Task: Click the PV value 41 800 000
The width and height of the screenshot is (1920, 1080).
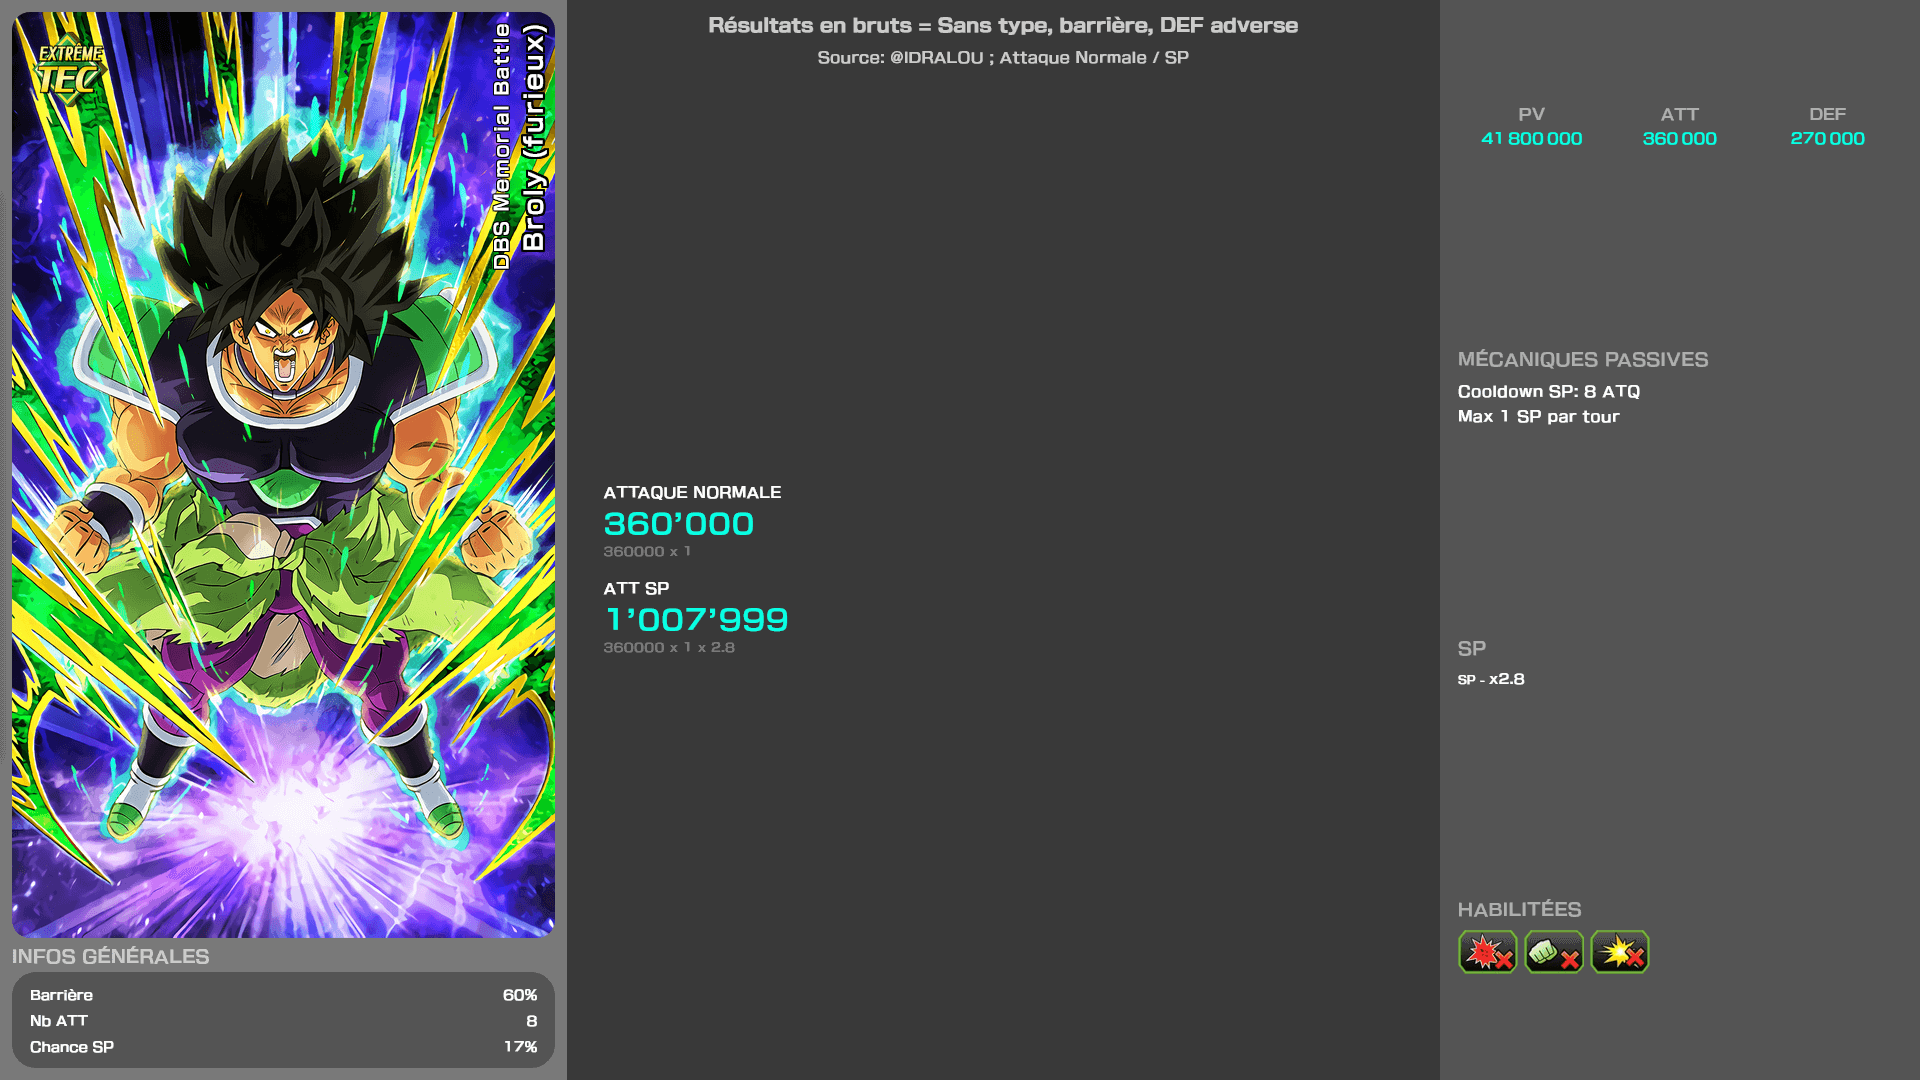Action: pyautogui.click(x=1531, y=139)
